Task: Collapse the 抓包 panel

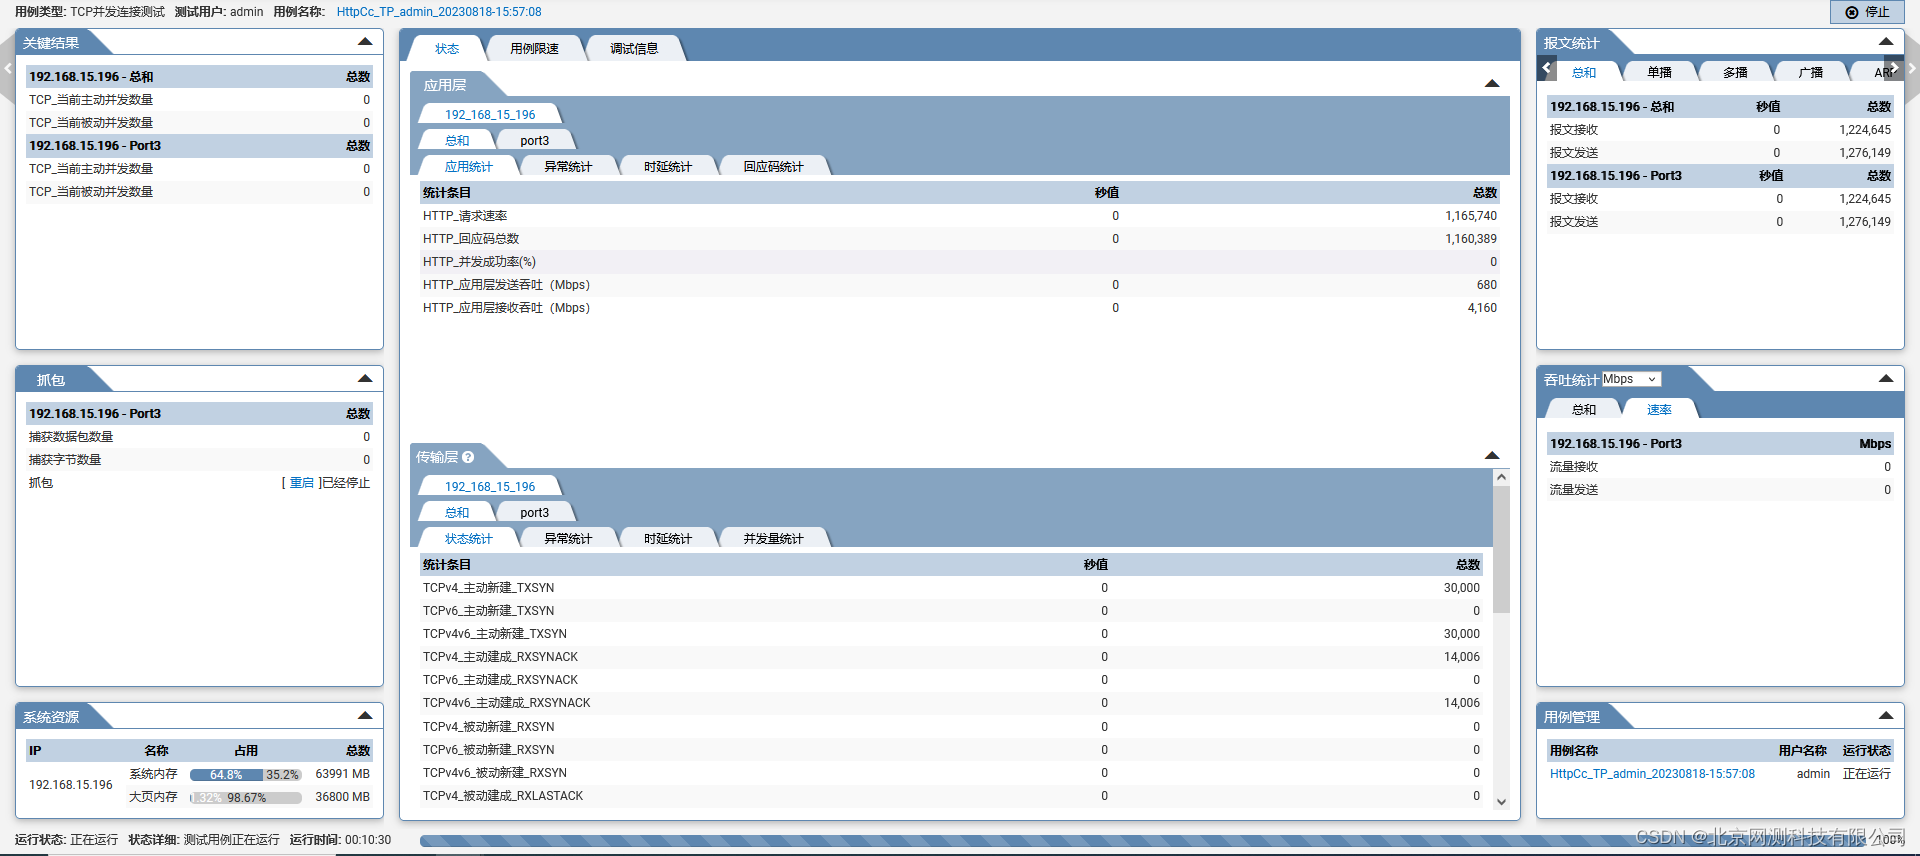Action: pyautogui.click(x=365, y=379)
